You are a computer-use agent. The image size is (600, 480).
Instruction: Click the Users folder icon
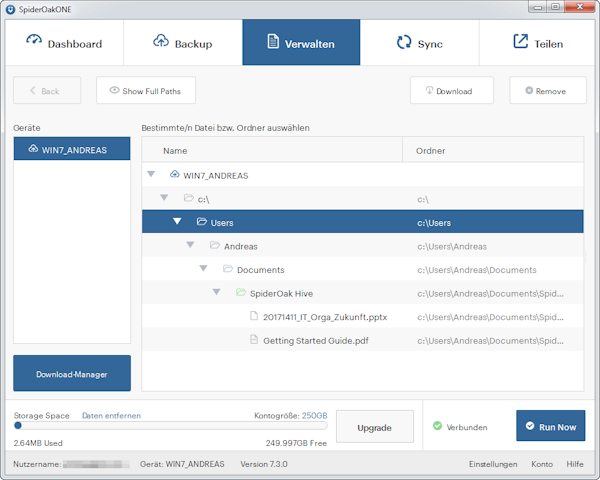coord(202,222)
